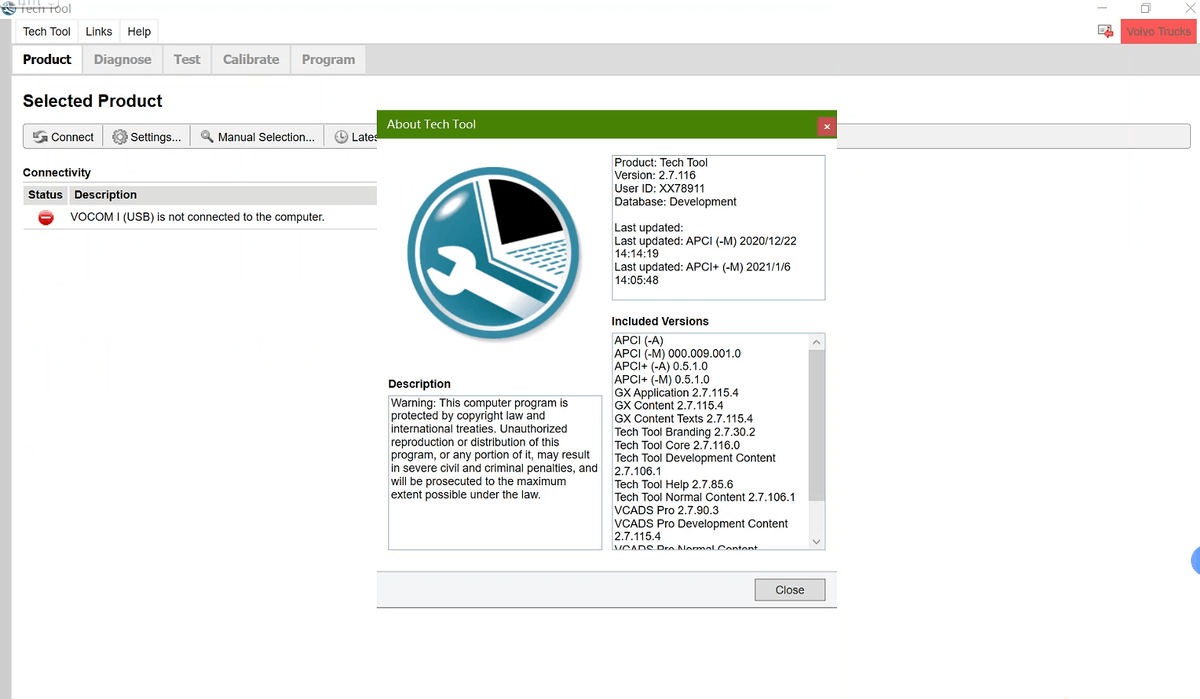Select Tech Tool Core 2.7.116.0 list entry
1200x699 pixels.
[x=677, y=445]
